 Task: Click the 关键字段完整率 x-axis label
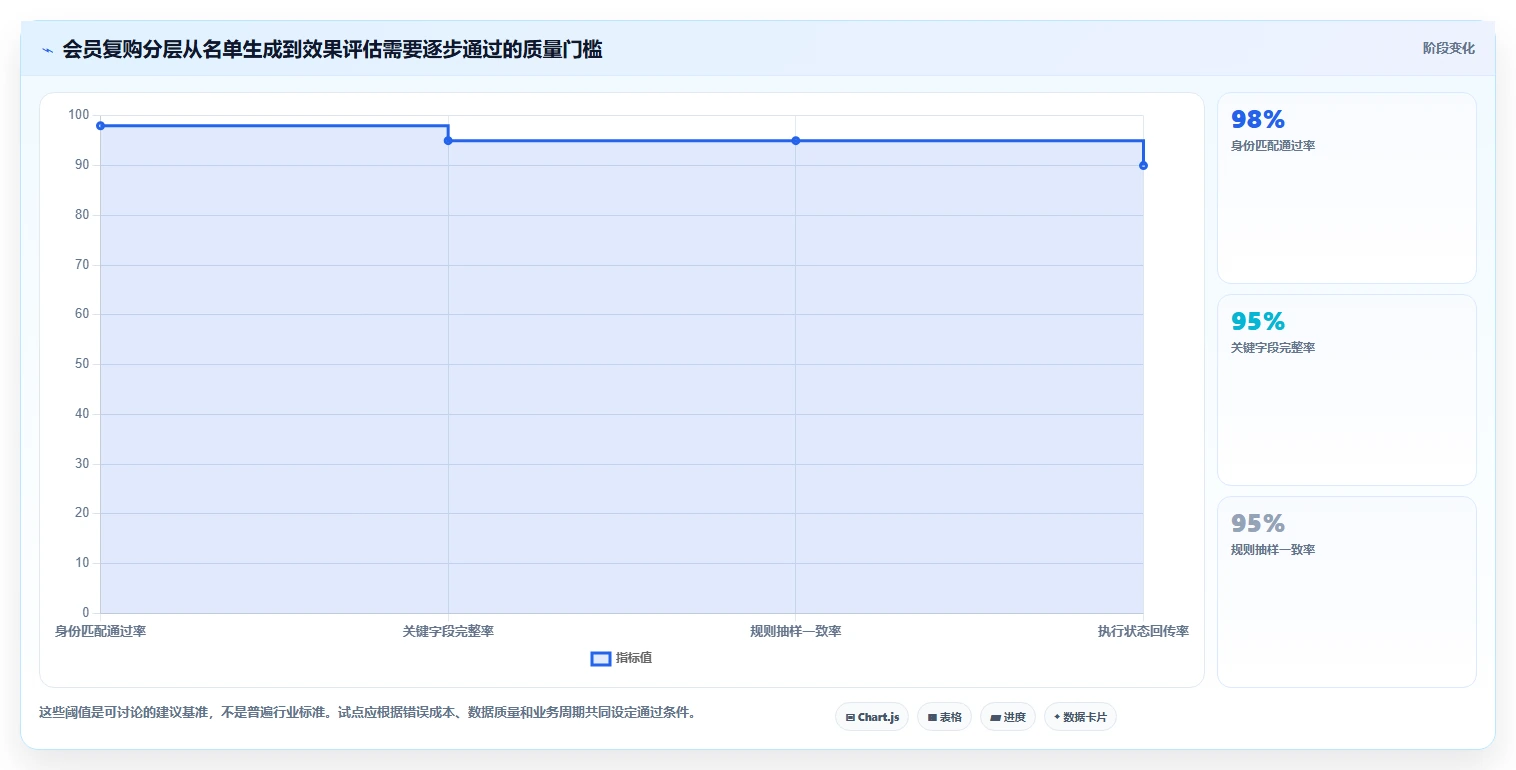tap(448, 632)
